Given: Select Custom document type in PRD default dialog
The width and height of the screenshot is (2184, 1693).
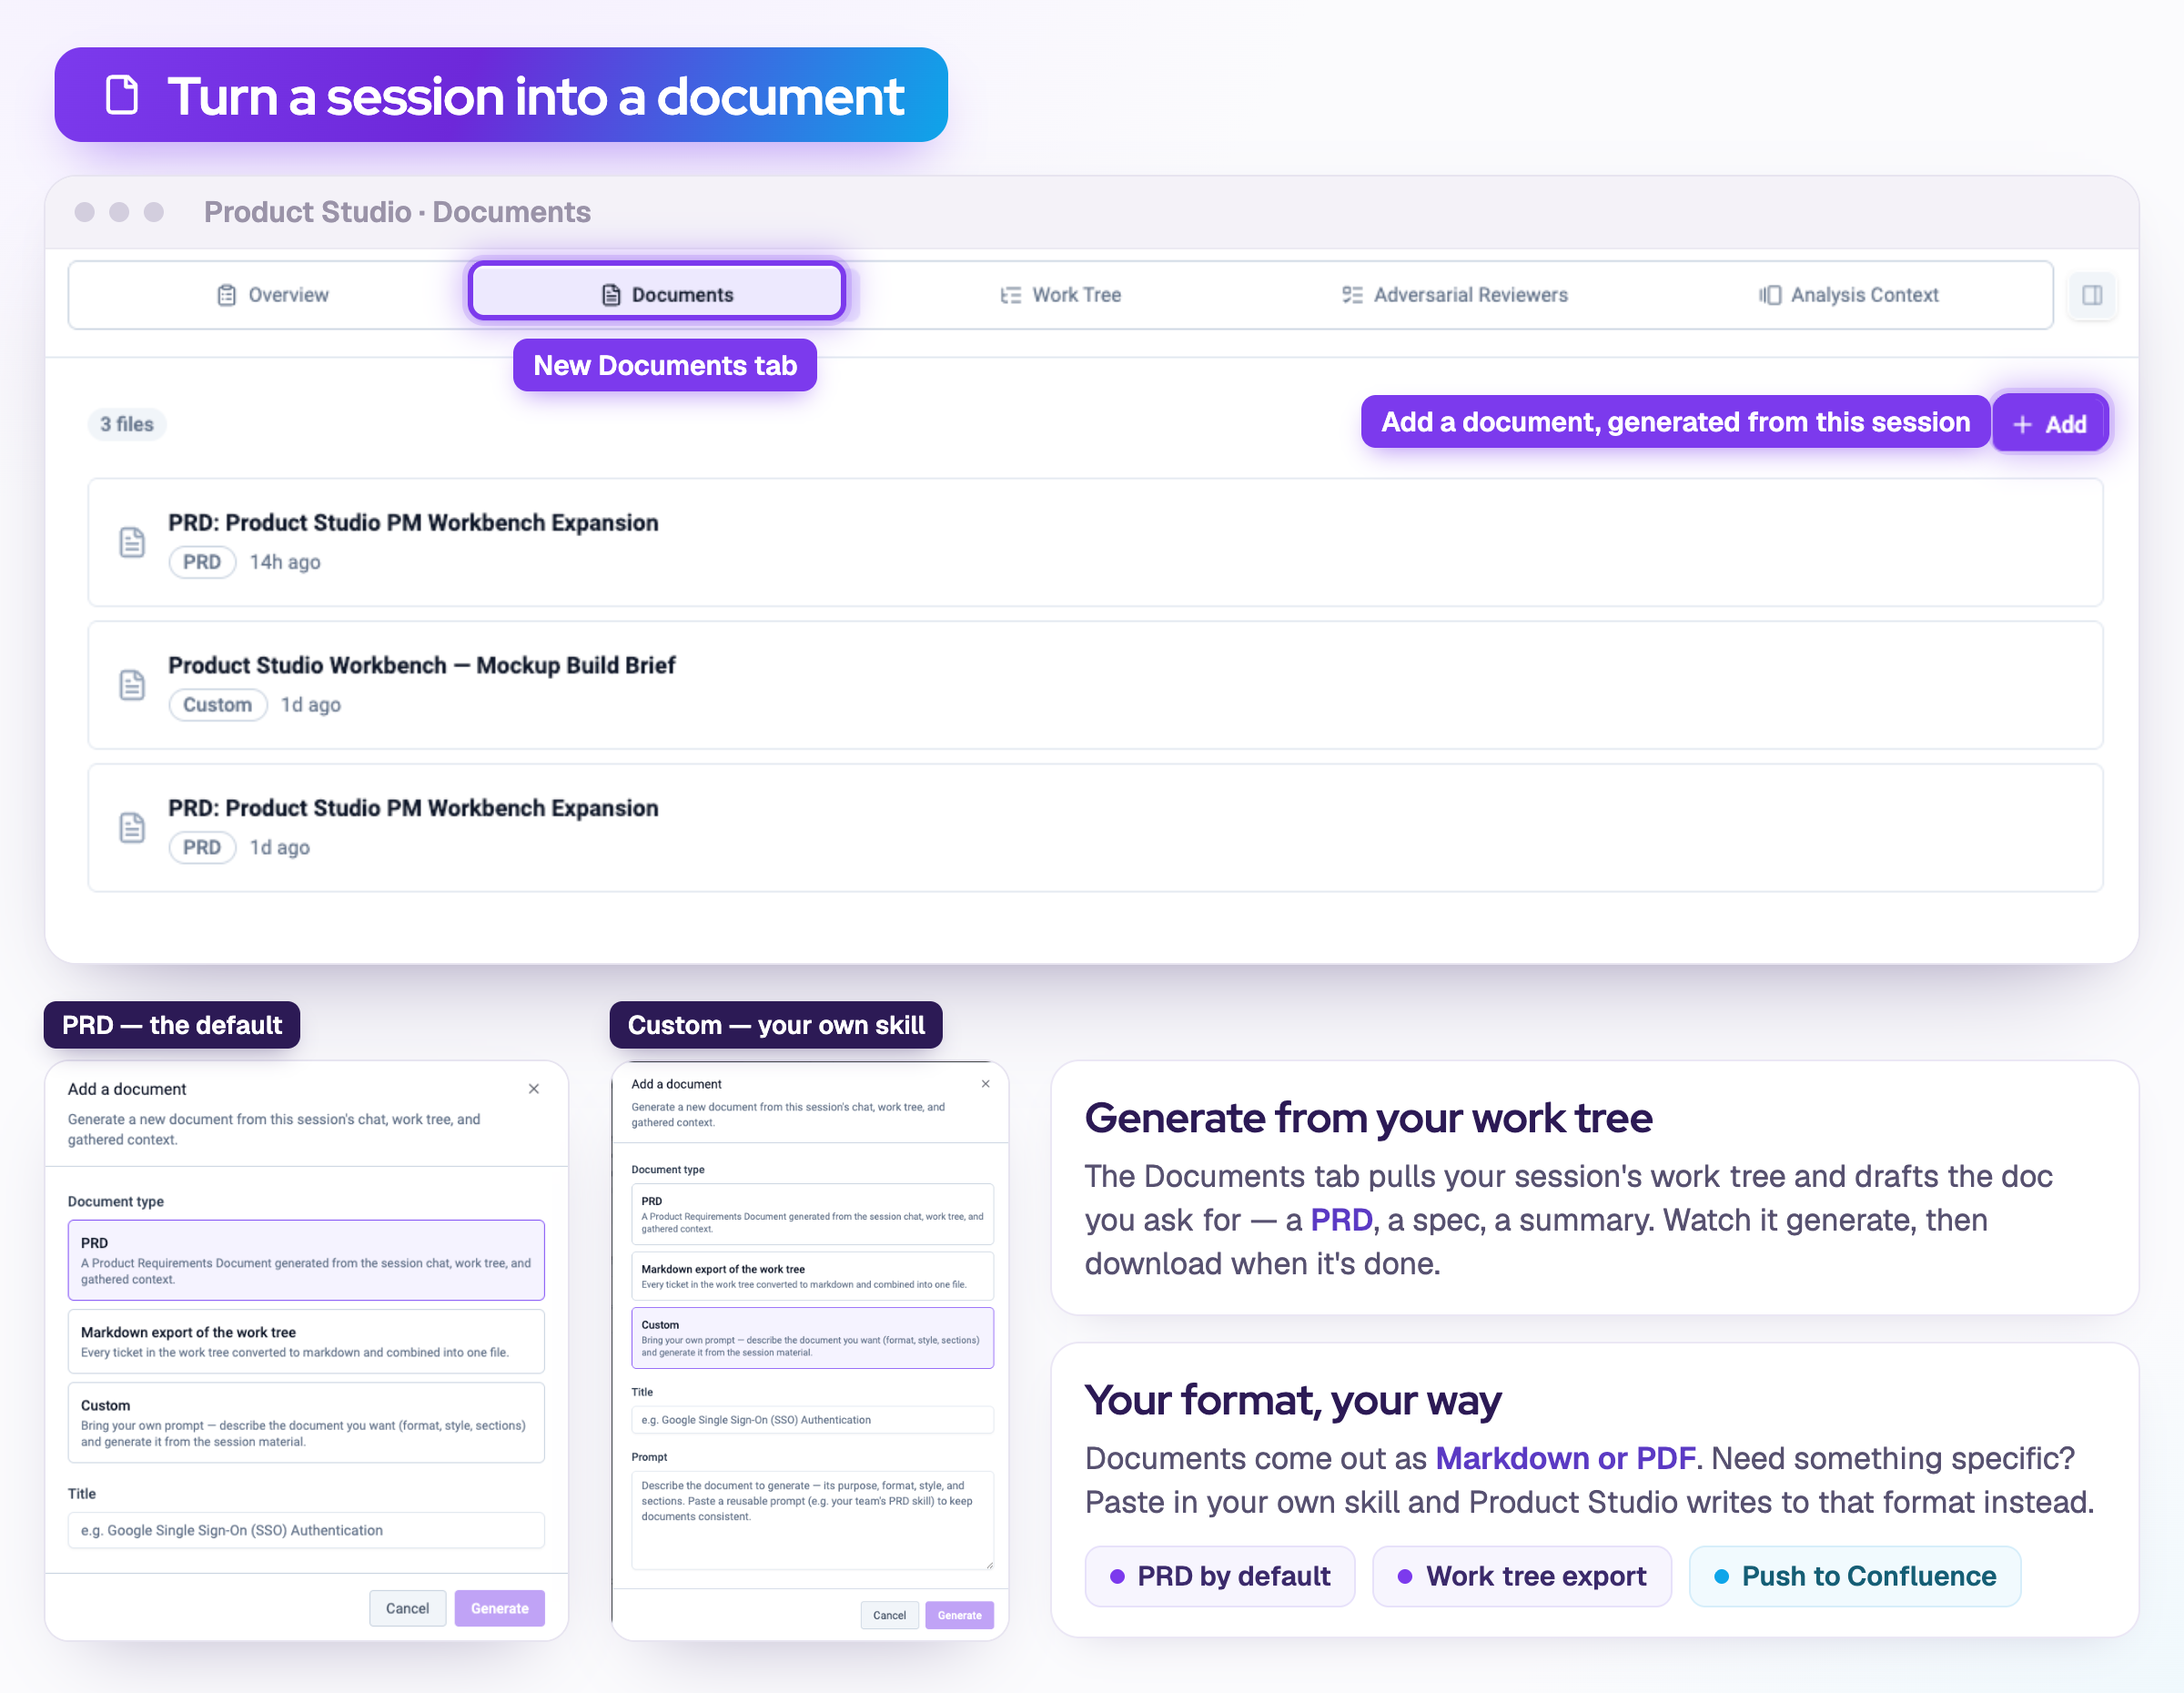Looking at the screenshot, I should click(x=306, y=1423).
